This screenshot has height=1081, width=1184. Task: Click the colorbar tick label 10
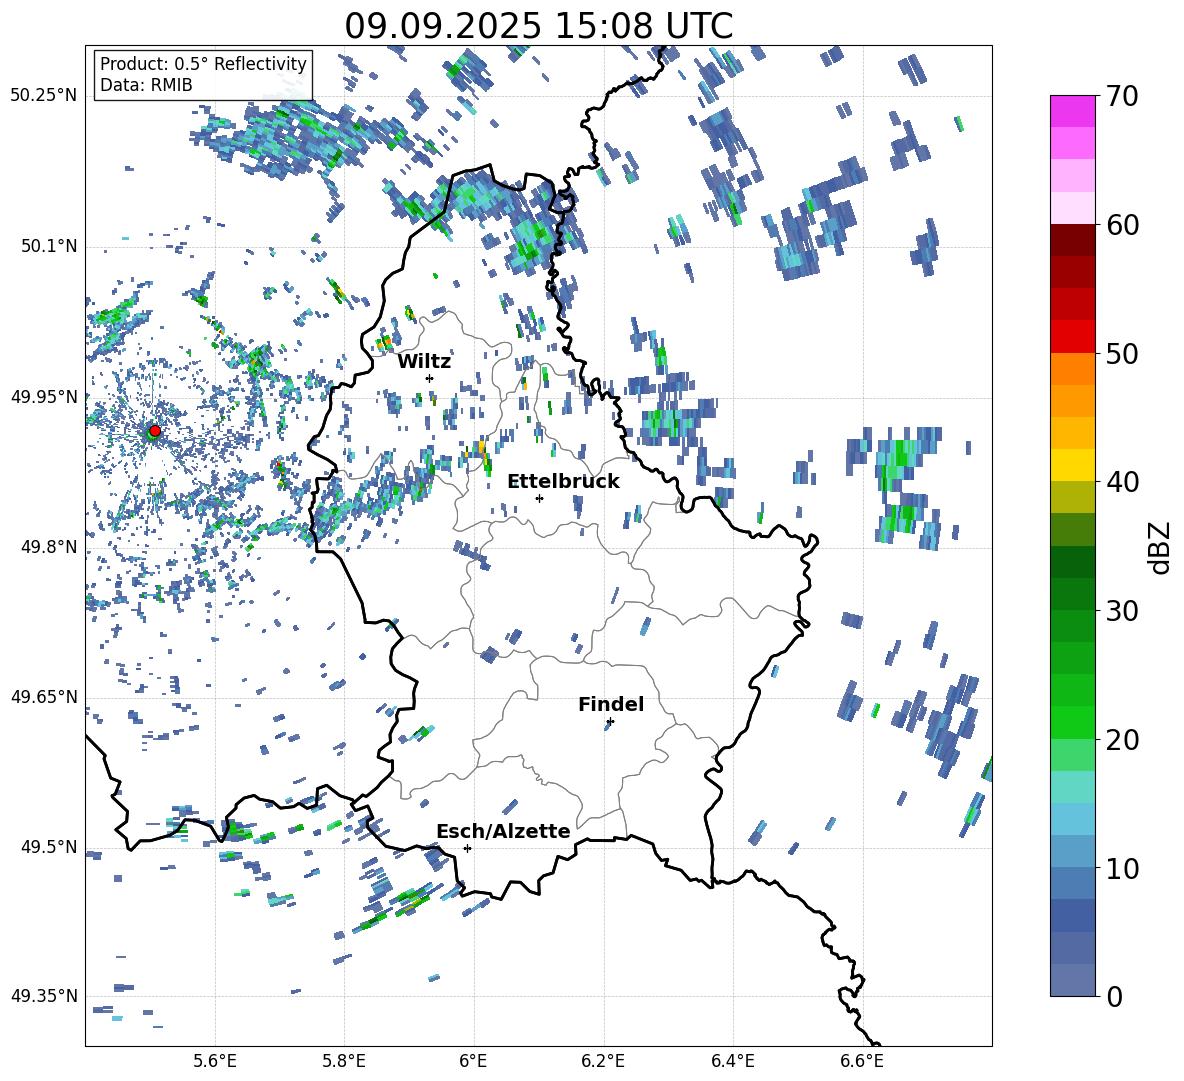(x=1123, y=869)
